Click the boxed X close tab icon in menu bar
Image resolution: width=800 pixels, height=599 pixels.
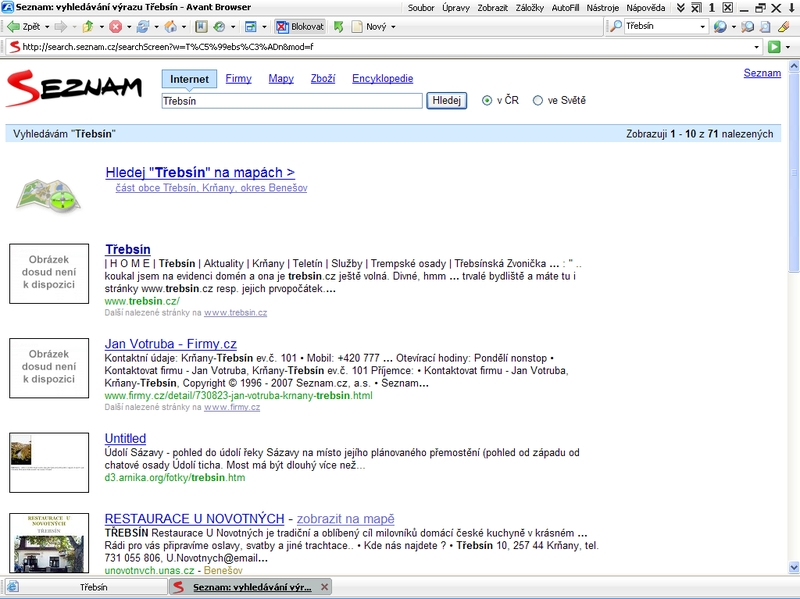[x=728, y=8]
